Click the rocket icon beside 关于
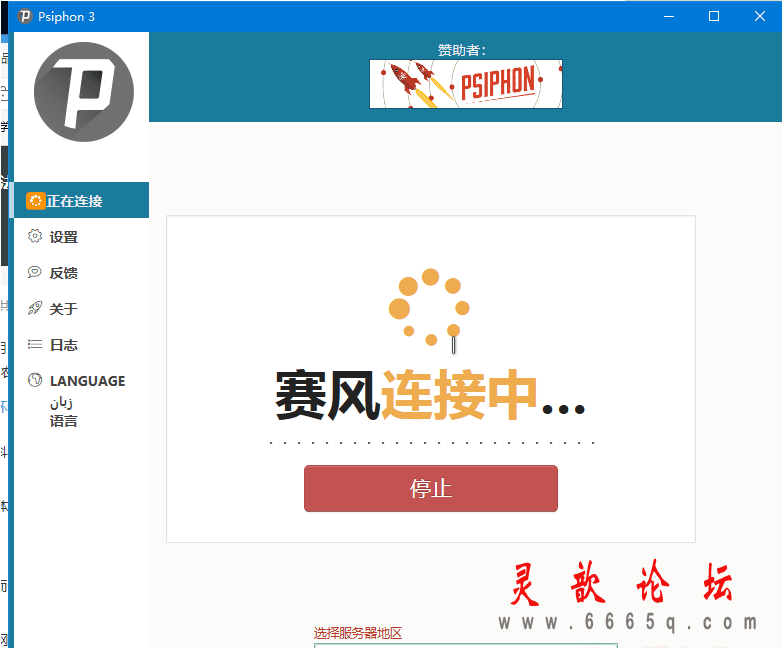The width and height of the screenshot is (782, 648). pos(35,308)
